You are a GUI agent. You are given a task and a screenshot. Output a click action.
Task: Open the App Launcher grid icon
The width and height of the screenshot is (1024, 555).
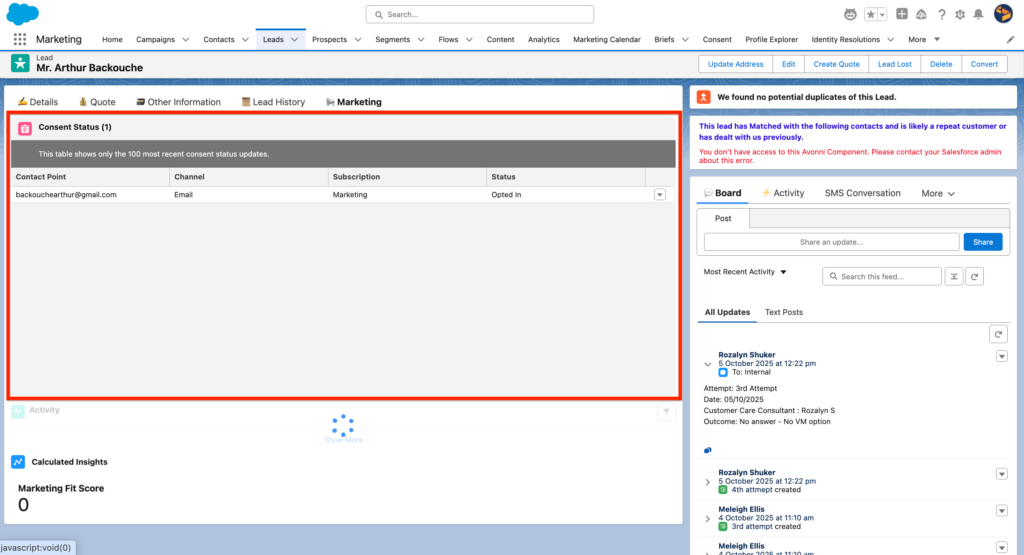(x=20, y=39)
